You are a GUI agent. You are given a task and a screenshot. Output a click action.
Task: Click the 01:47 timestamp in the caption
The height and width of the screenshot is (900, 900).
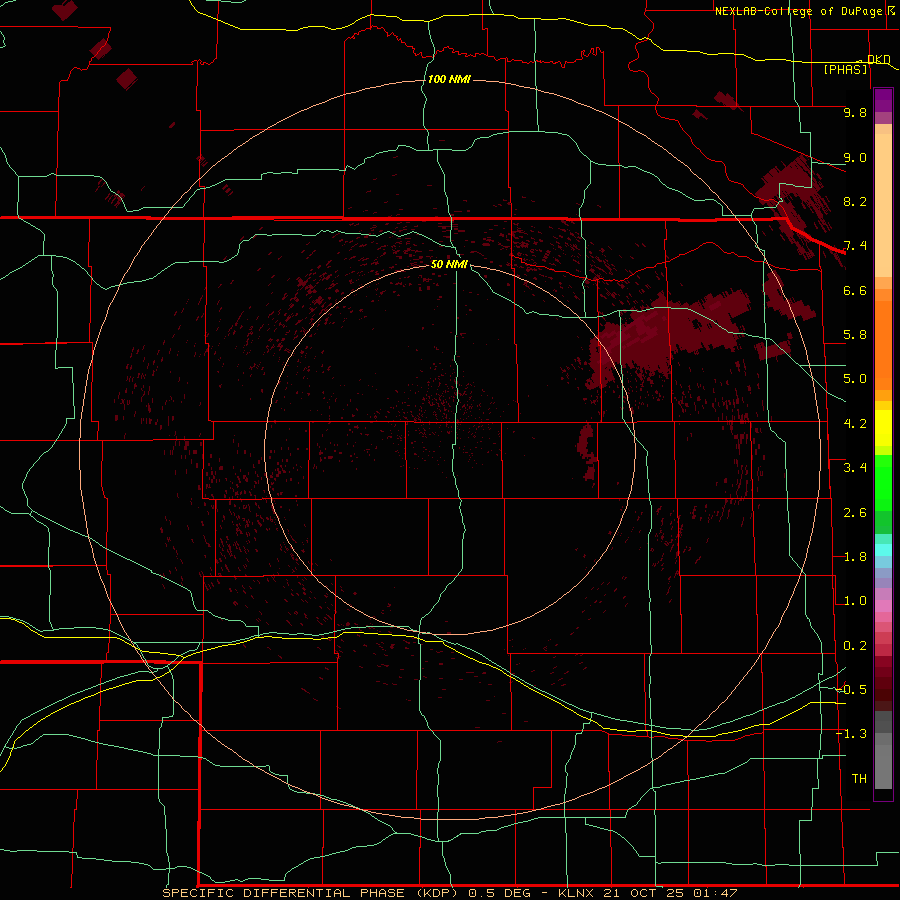coord(715,893)
